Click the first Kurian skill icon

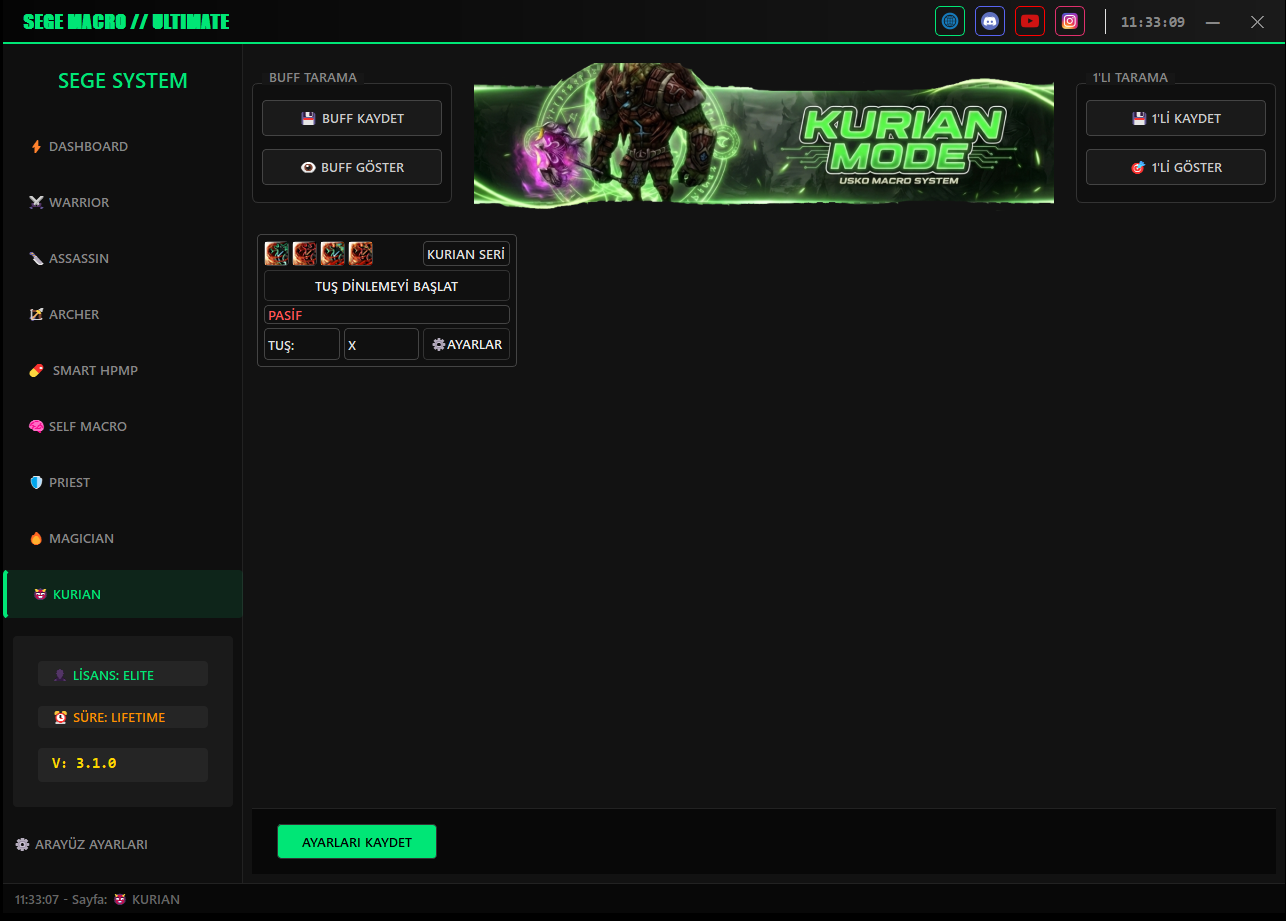[x=276, y=254]
